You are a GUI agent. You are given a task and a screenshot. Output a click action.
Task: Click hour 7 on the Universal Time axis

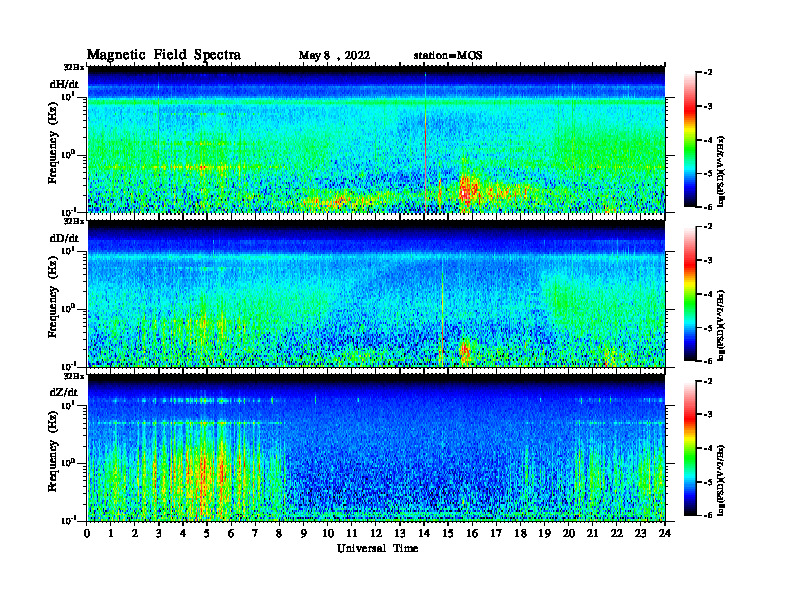(255, 534)
